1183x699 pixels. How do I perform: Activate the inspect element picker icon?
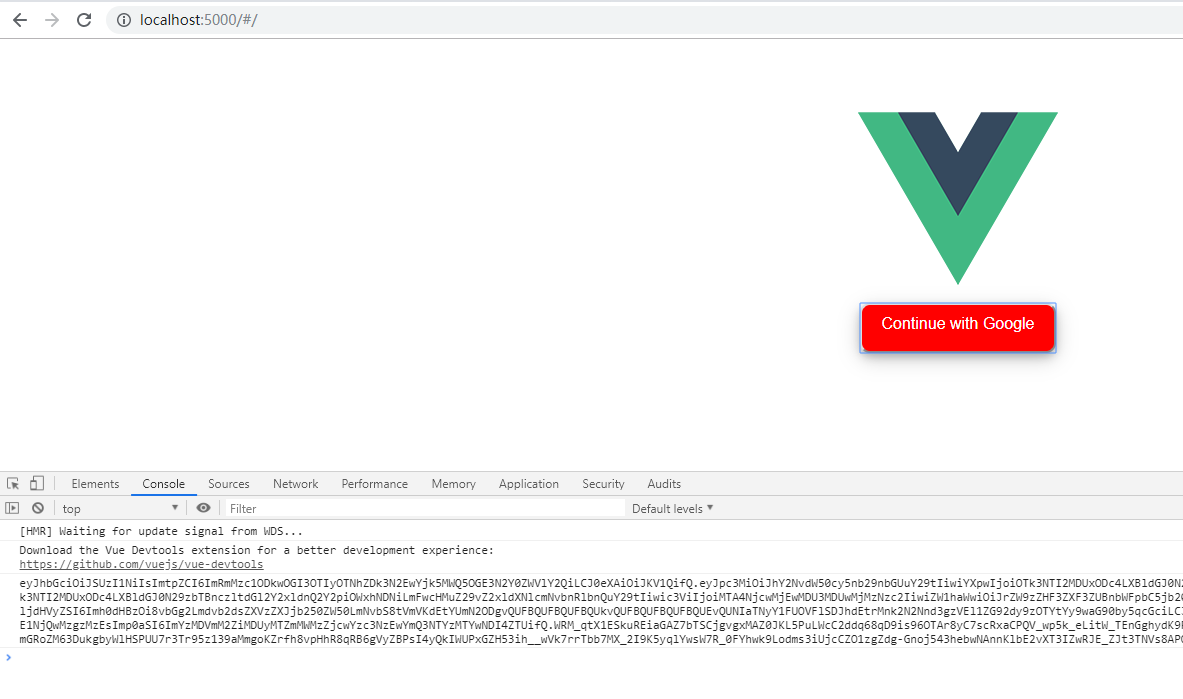13,484
